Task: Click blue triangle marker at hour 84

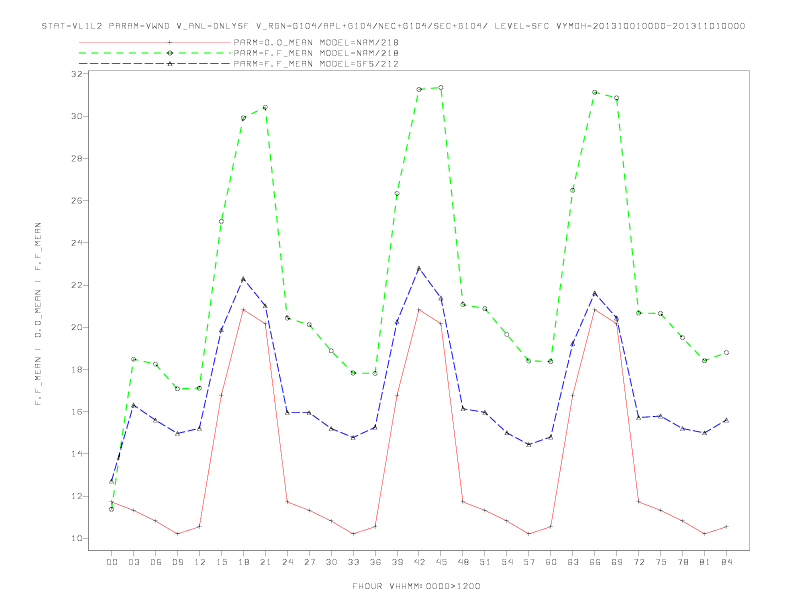Action: click(726, 420)
